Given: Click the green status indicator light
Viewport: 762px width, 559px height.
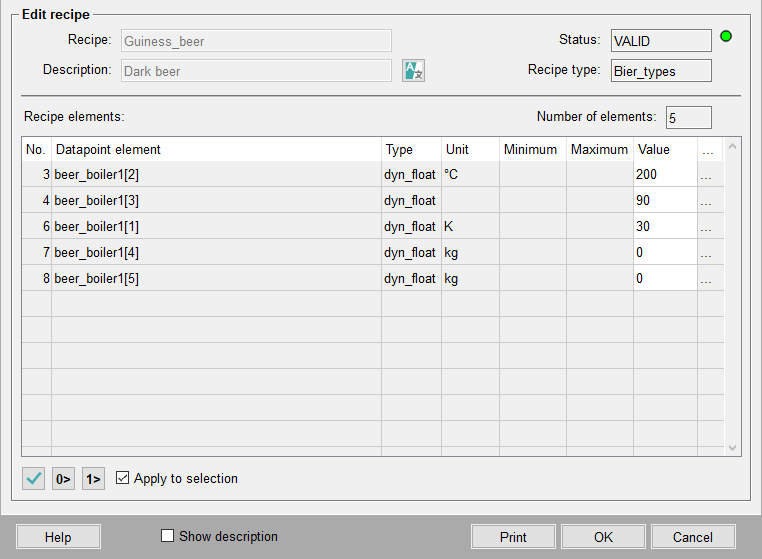Looking at the screenshot, I should click(x=726, y=37).
